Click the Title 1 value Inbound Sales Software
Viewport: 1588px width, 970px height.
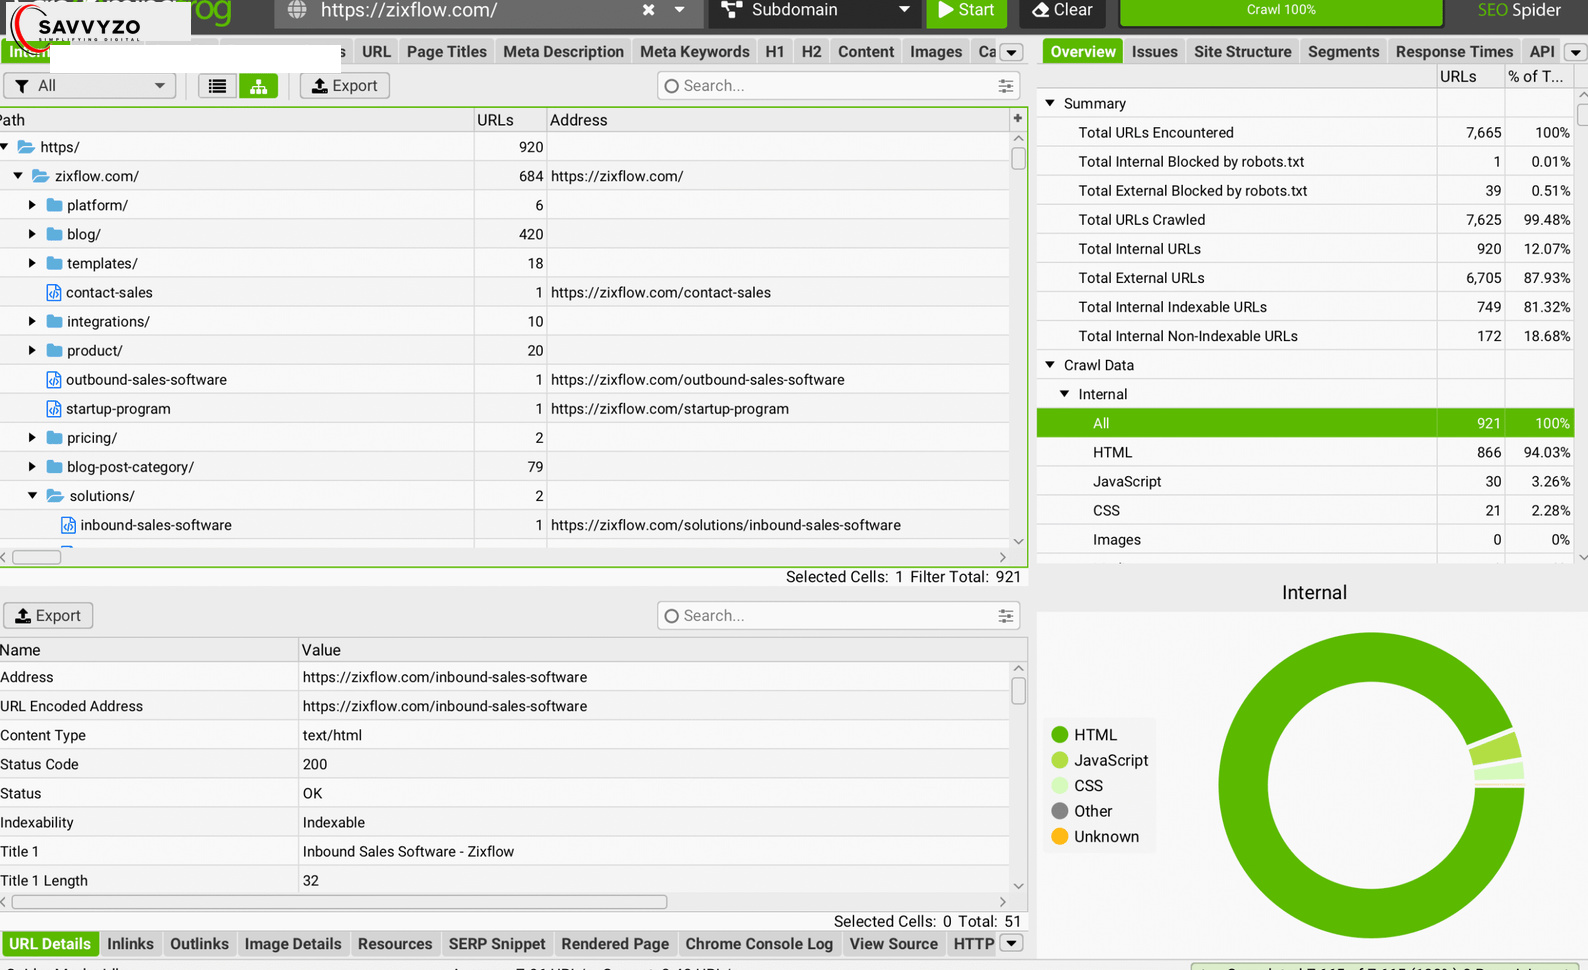click(x=408, y=851)
